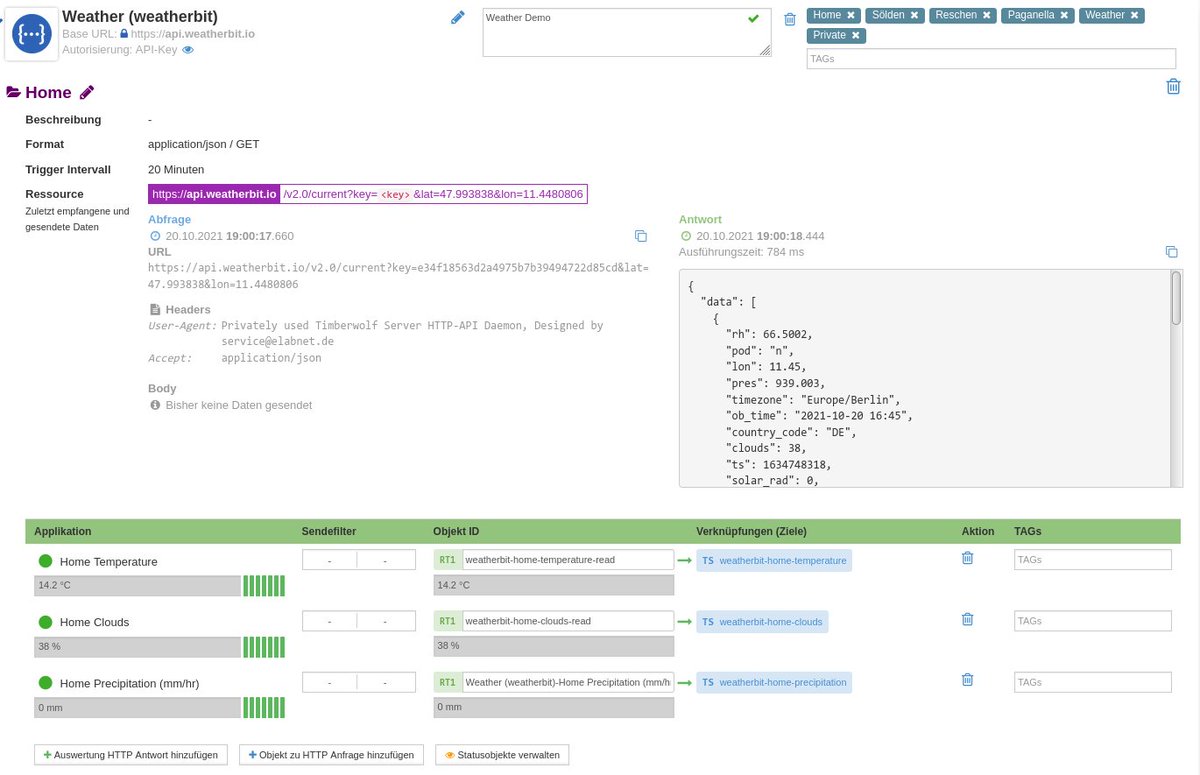
Task: Click TAGs field of Home Precipitation row
Action: coord(1092,682)
